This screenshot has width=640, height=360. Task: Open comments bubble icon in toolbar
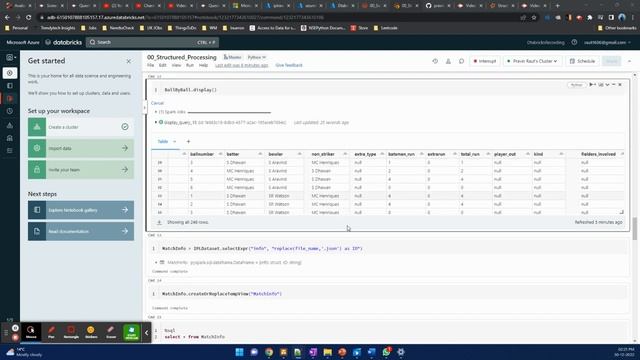point(461,61)
